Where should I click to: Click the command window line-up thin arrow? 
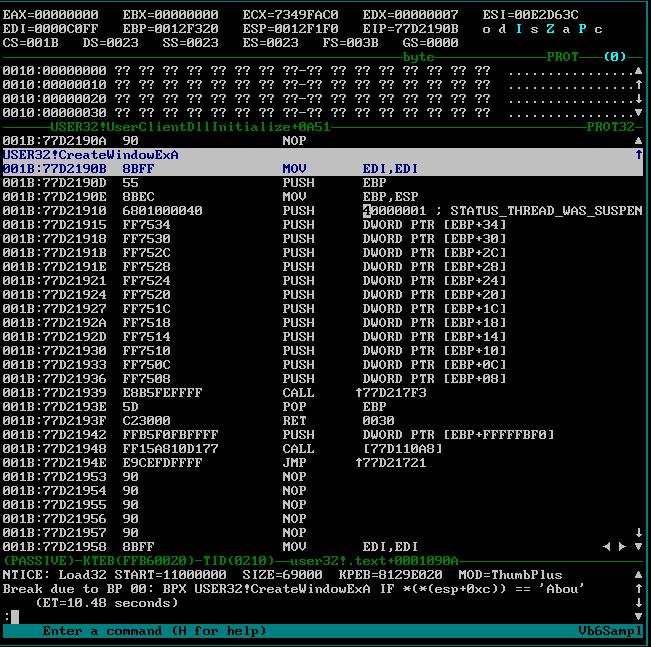click(639, 589)
